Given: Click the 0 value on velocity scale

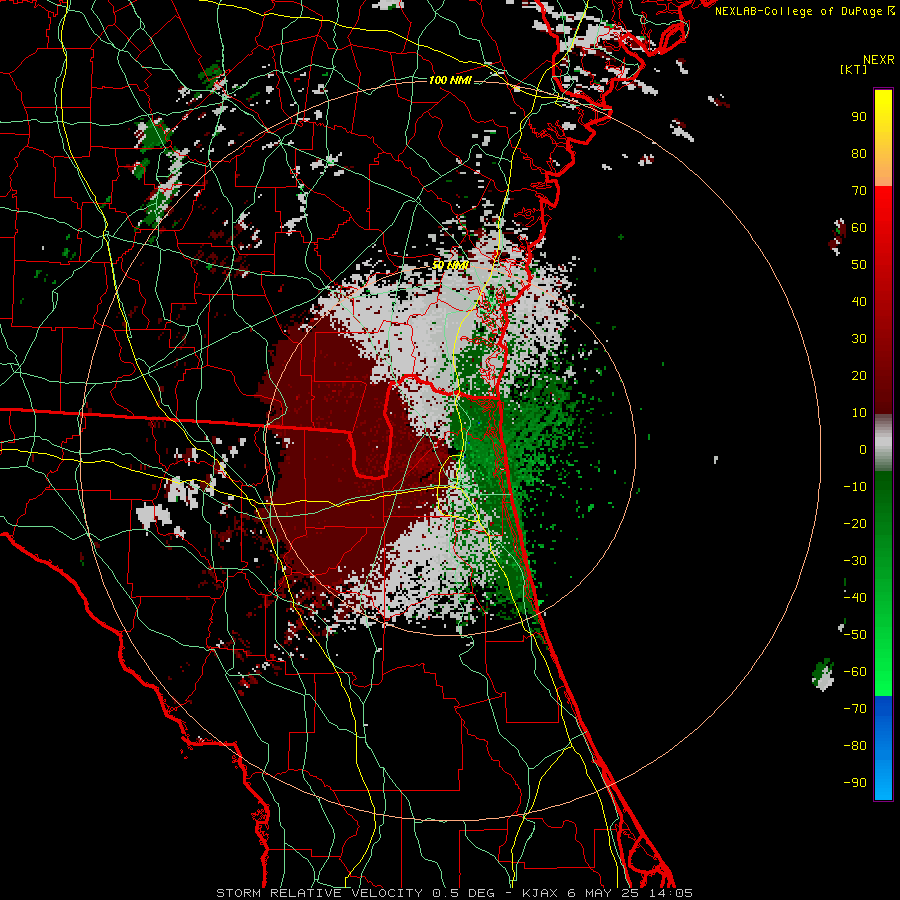Looking at the screenshot, I should tap(863, 449).
